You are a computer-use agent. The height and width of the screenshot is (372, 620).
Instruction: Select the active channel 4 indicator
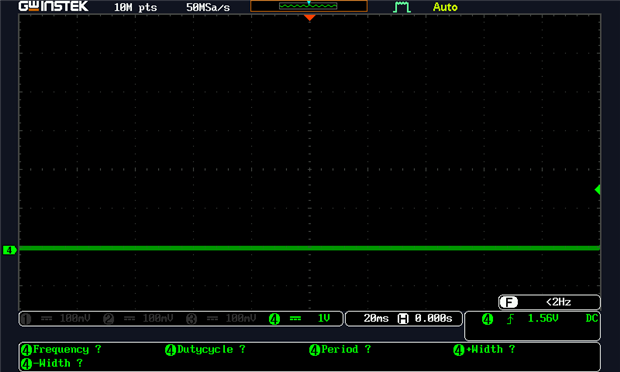point(274,319)
